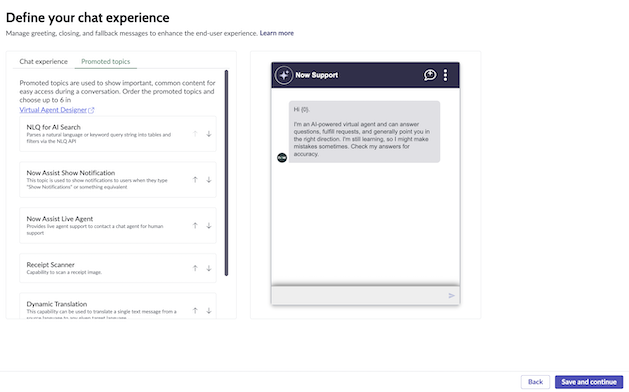Open the Virtual Agent Designer link
Image resolution: width=629 pixels, height=392 pixels.
[53, 110]
